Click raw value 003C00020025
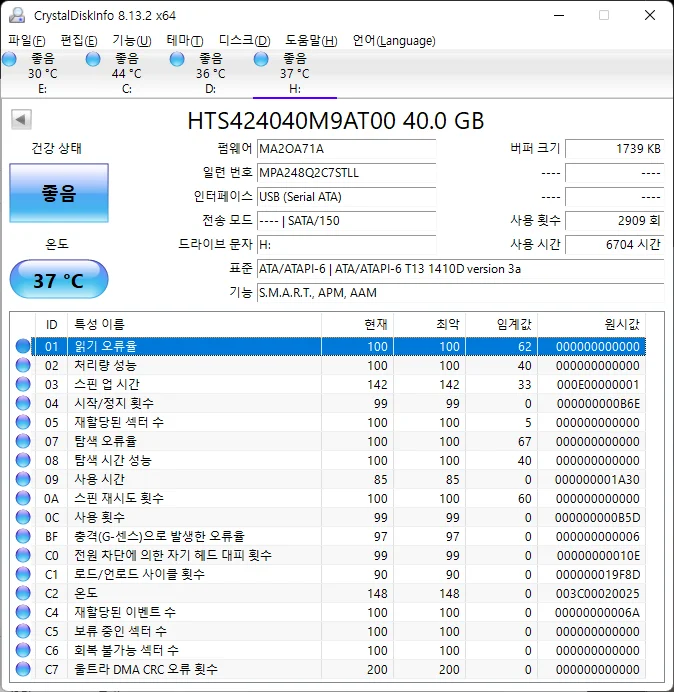 [598, 593]
